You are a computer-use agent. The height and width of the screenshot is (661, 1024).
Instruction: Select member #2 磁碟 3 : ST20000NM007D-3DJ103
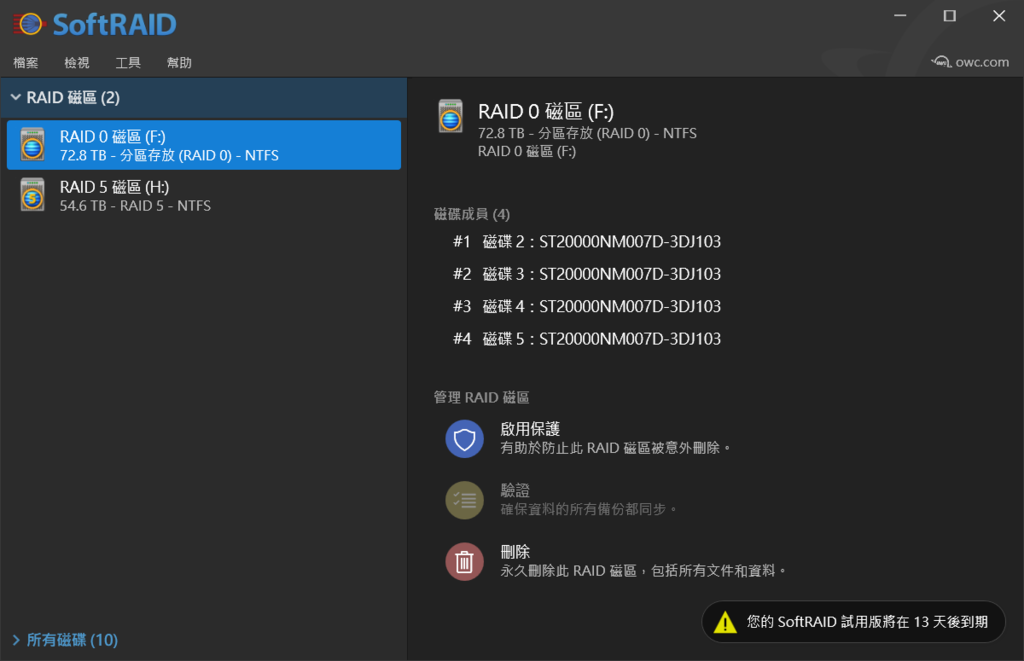point(587,274)
